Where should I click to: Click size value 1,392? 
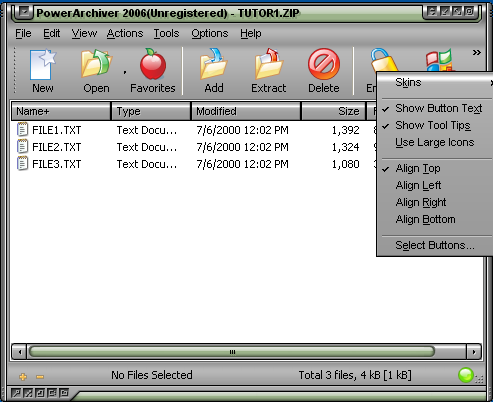[346, 130]
